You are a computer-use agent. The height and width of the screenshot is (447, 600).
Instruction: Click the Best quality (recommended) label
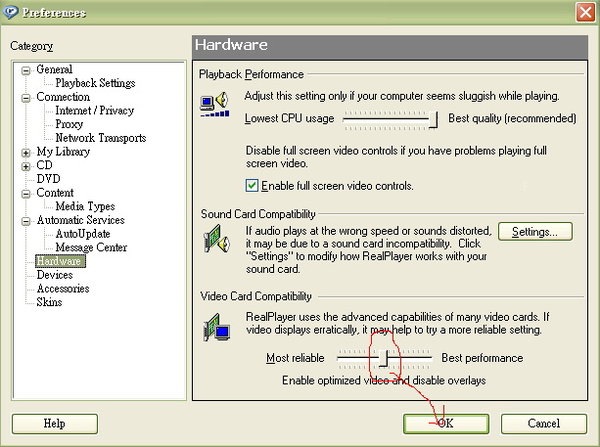point(512,119)
